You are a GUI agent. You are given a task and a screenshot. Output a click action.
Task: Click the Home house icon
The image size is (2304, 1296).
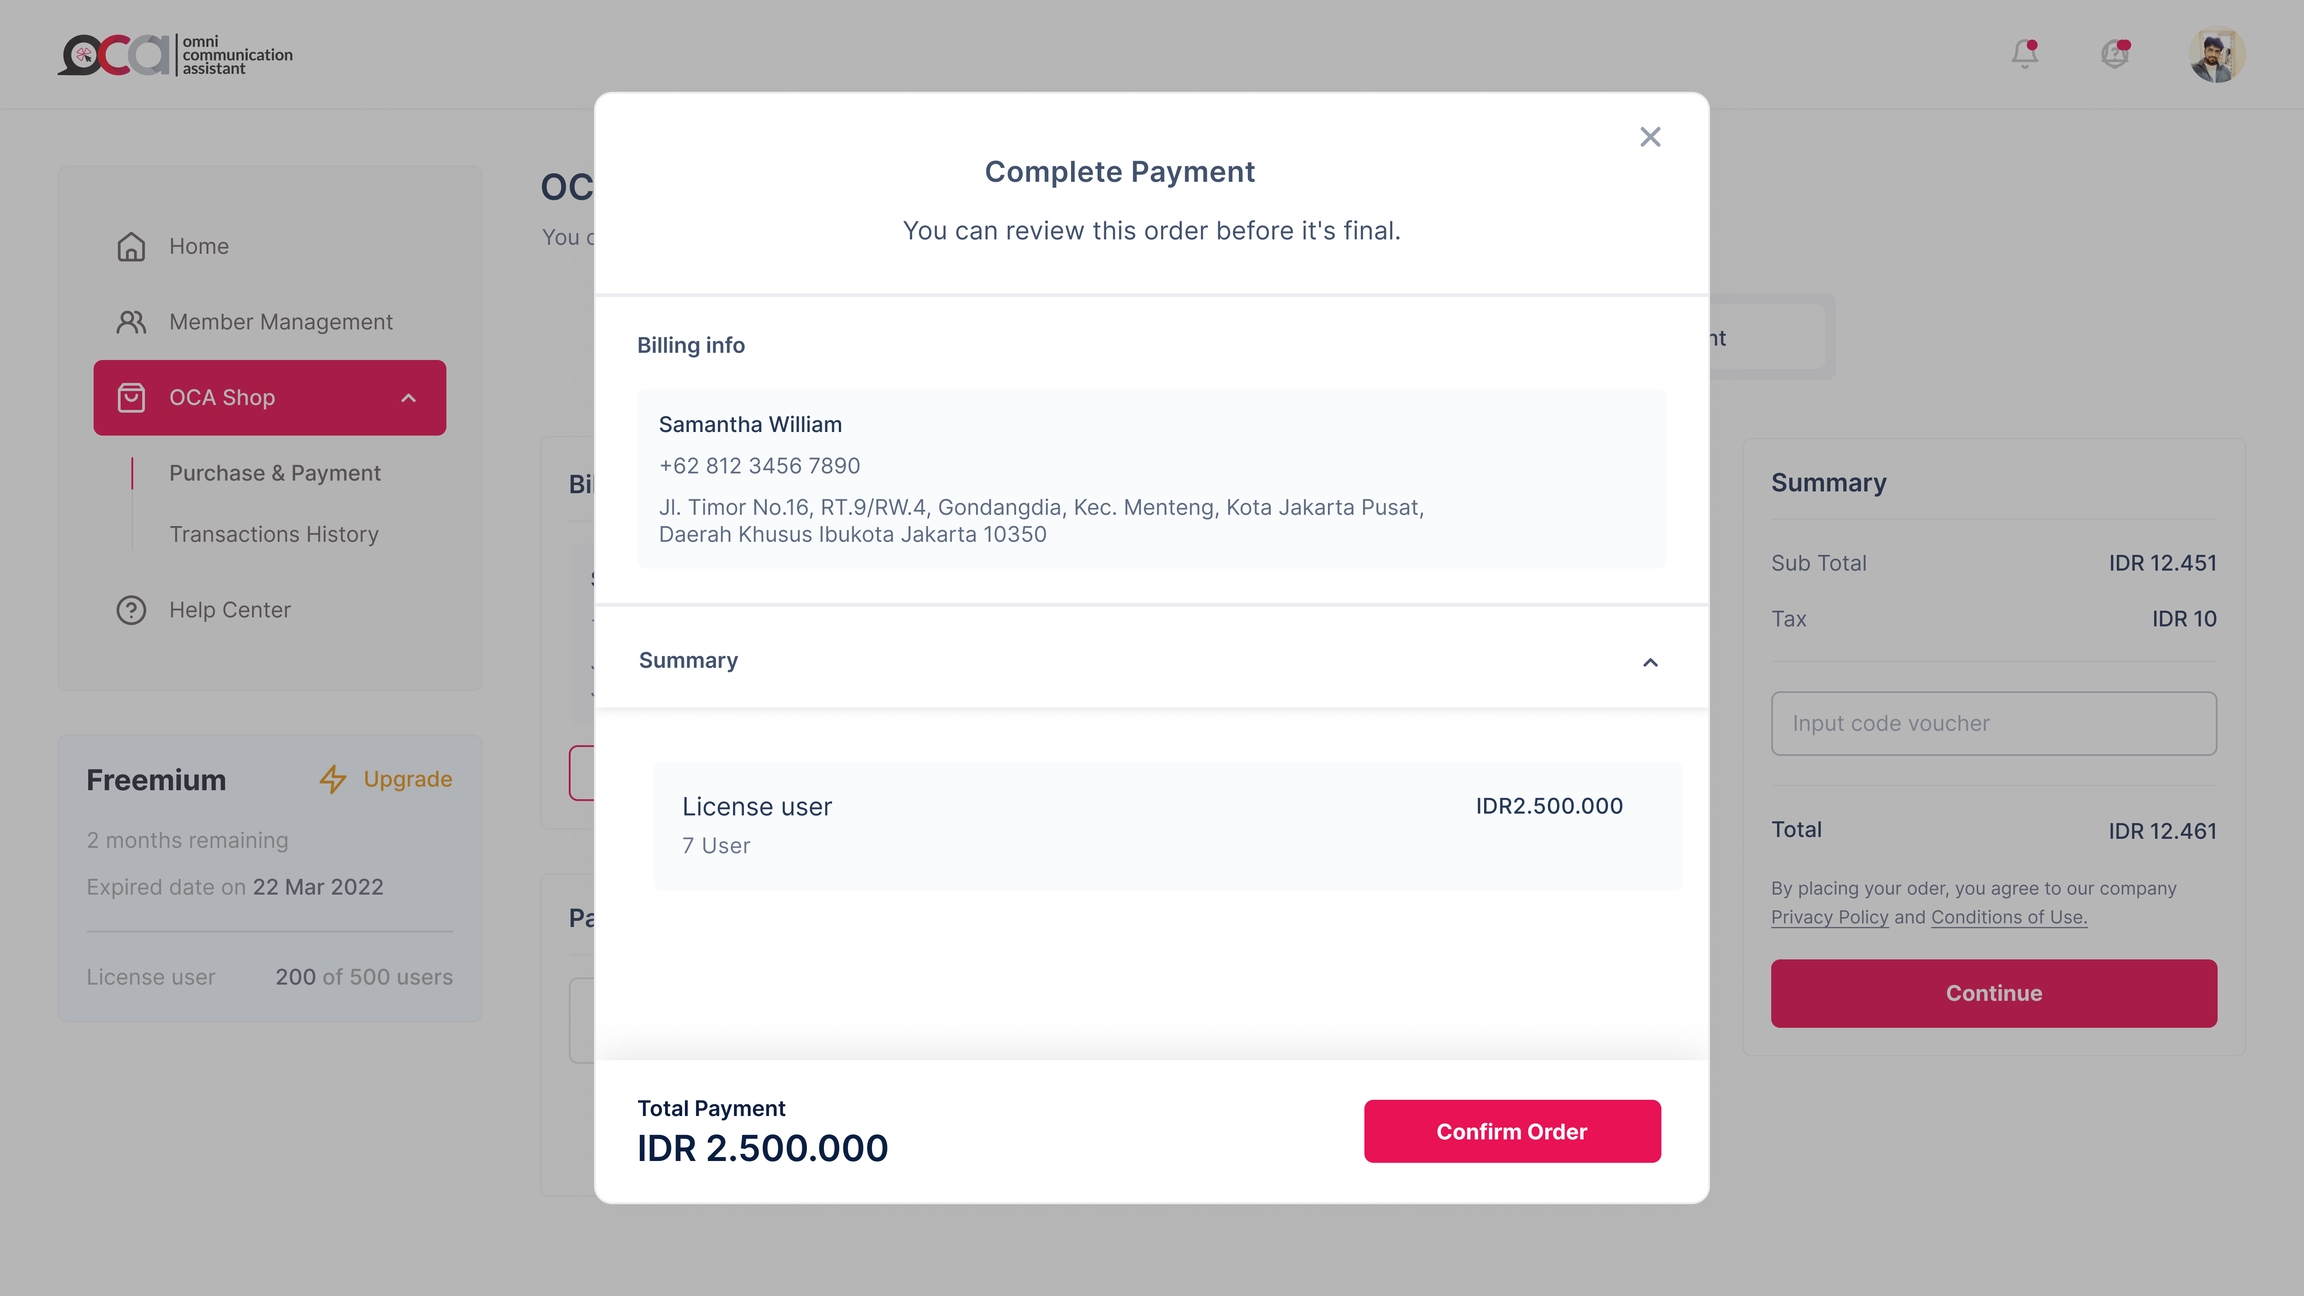click(x=131, y=246)
